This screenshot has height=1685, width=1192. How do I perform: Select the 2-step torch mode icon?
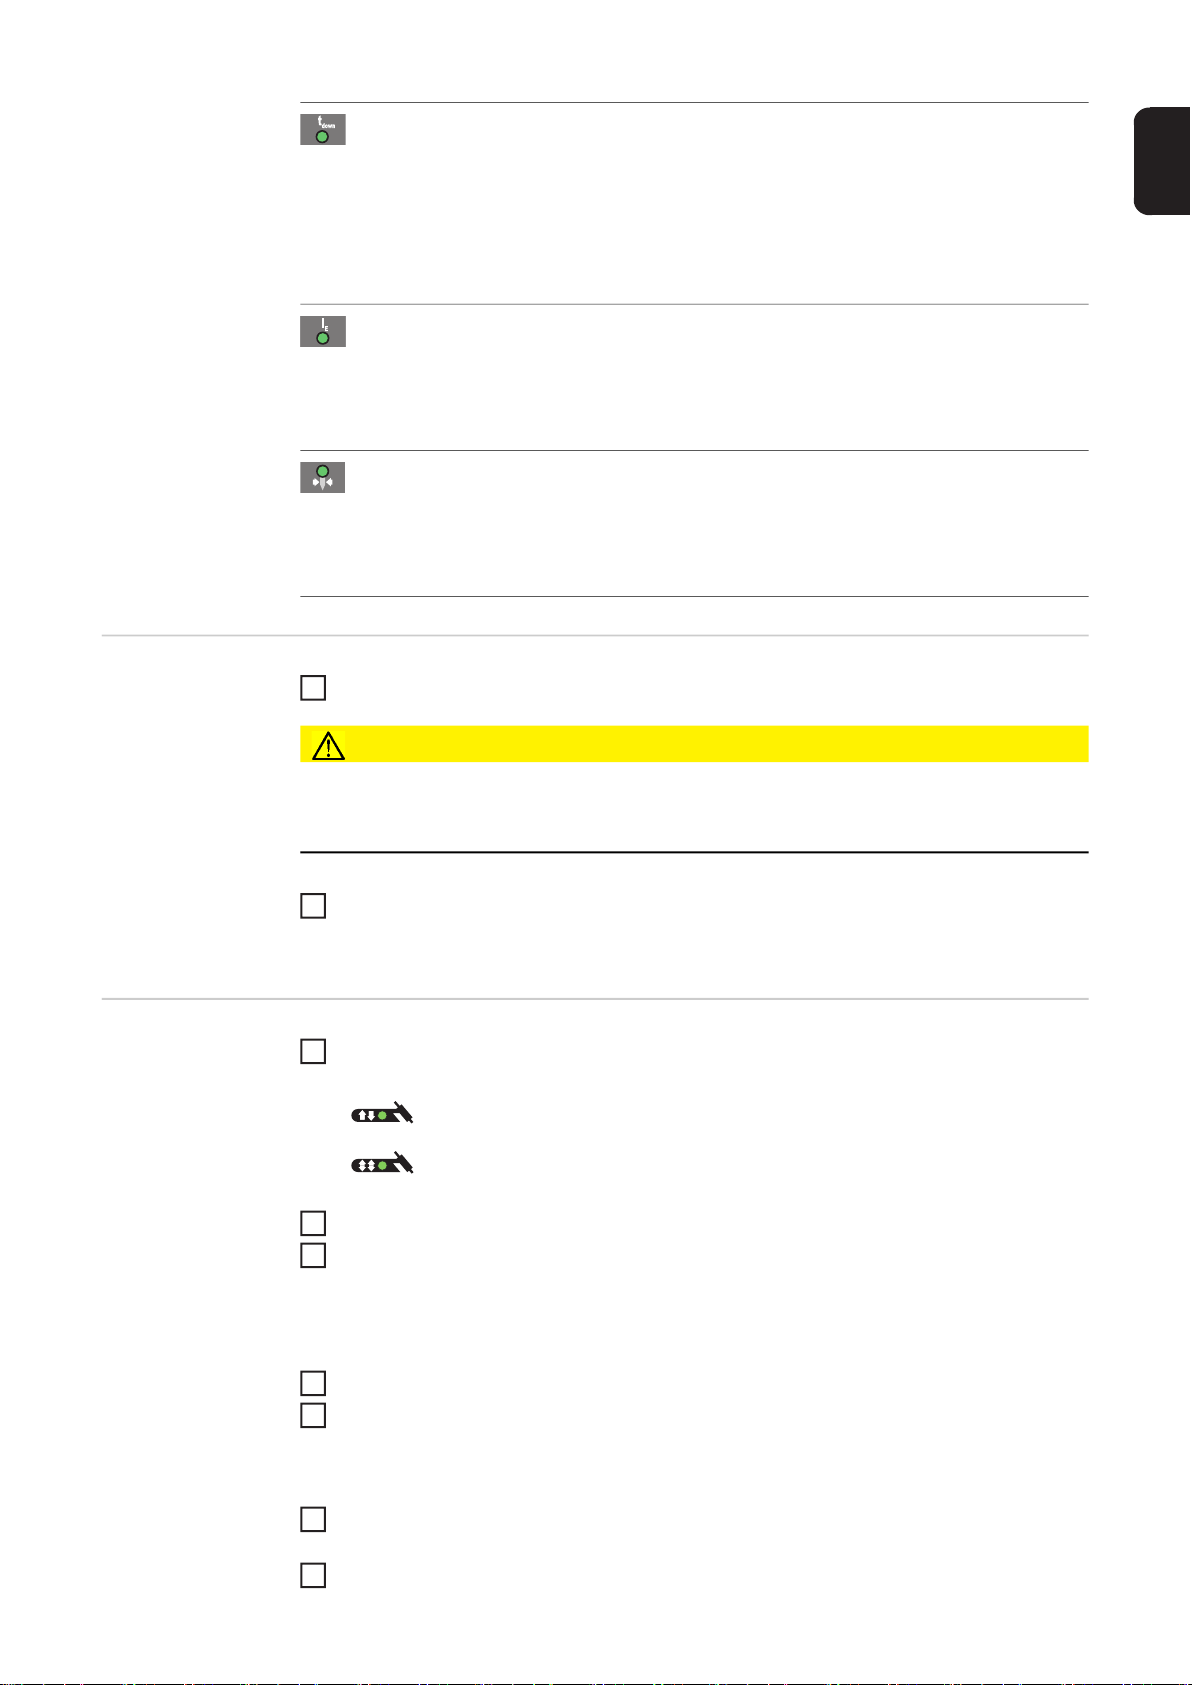381,1113
